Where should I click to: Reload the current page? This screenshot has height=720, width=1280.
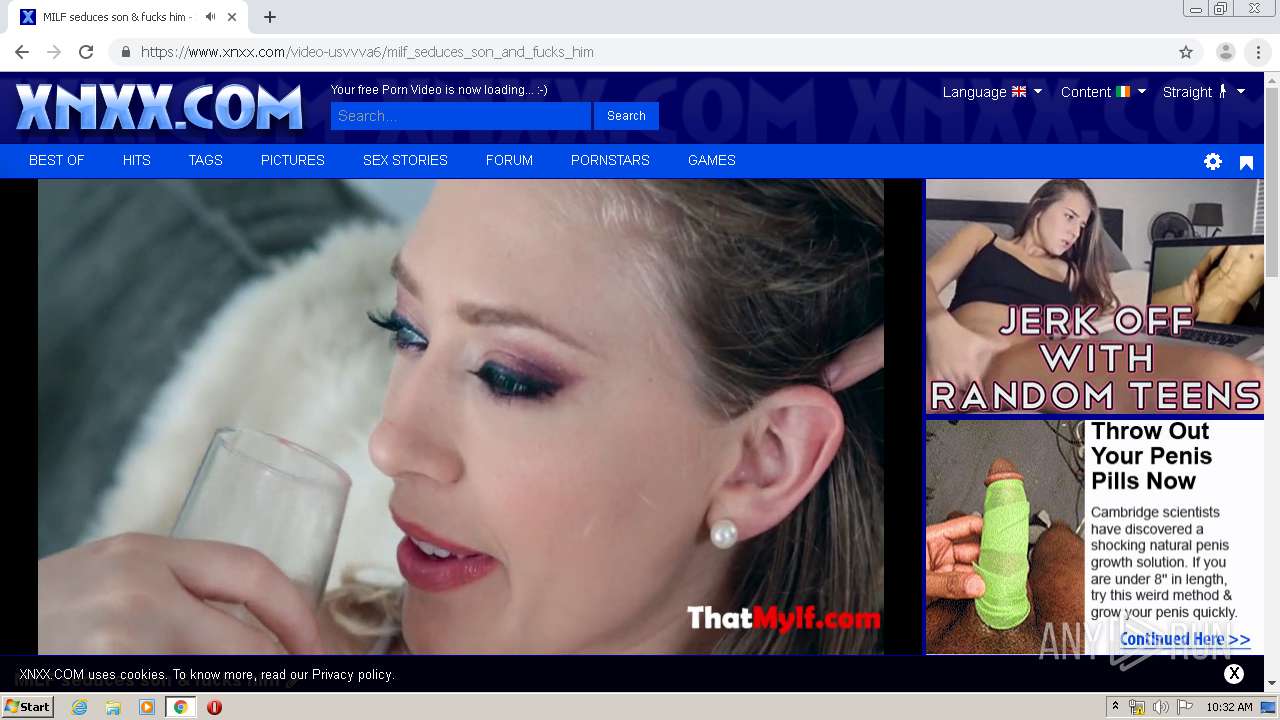tap(86, 52)
